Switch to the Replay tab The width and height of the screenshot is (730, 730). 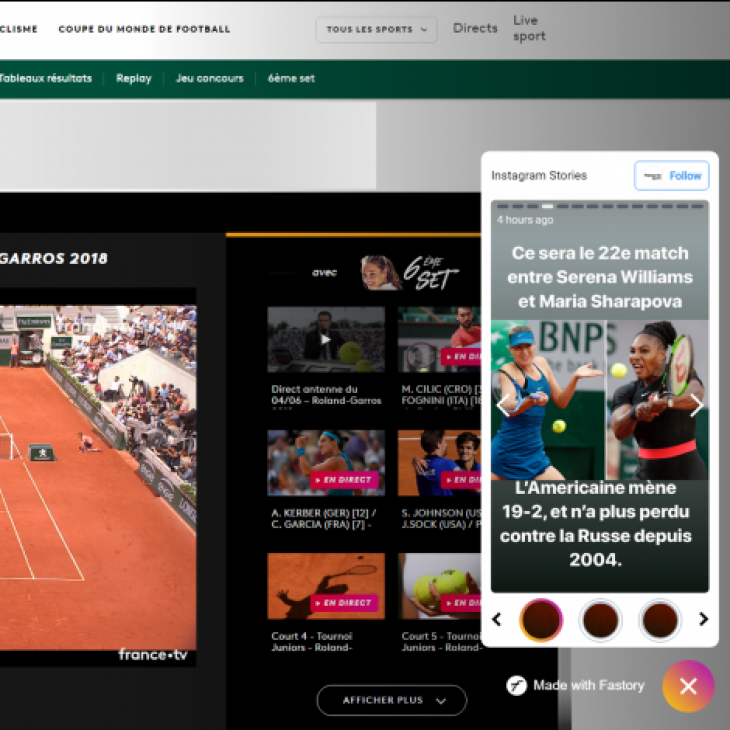(134, 78)
